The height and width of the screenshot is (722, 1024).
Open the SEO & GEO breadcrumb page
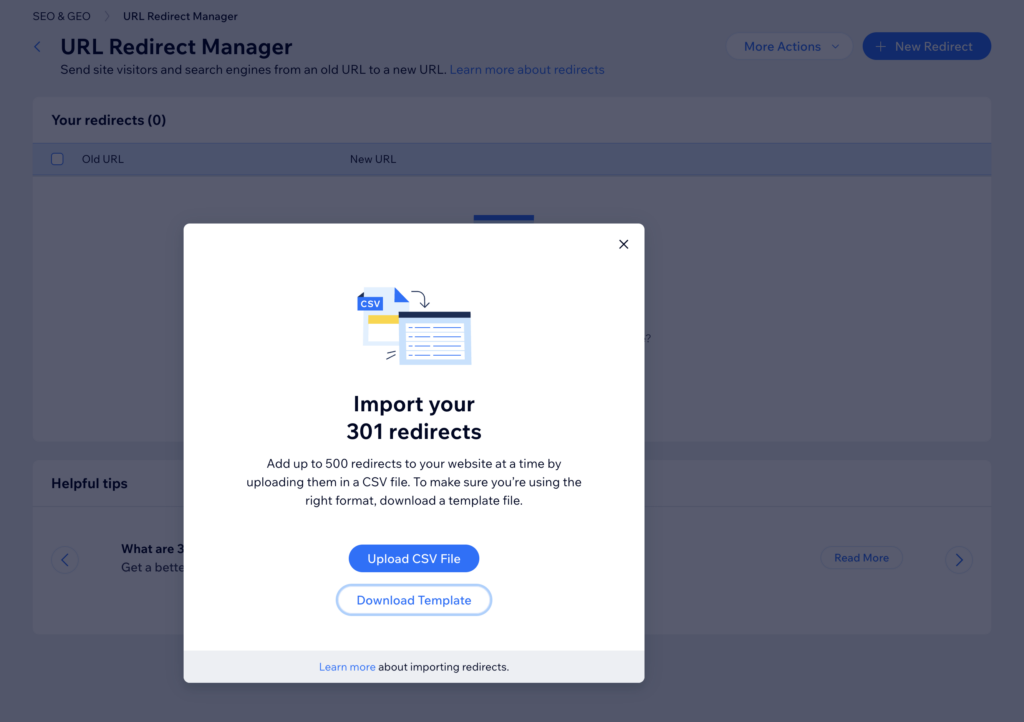tap(61, 16)
